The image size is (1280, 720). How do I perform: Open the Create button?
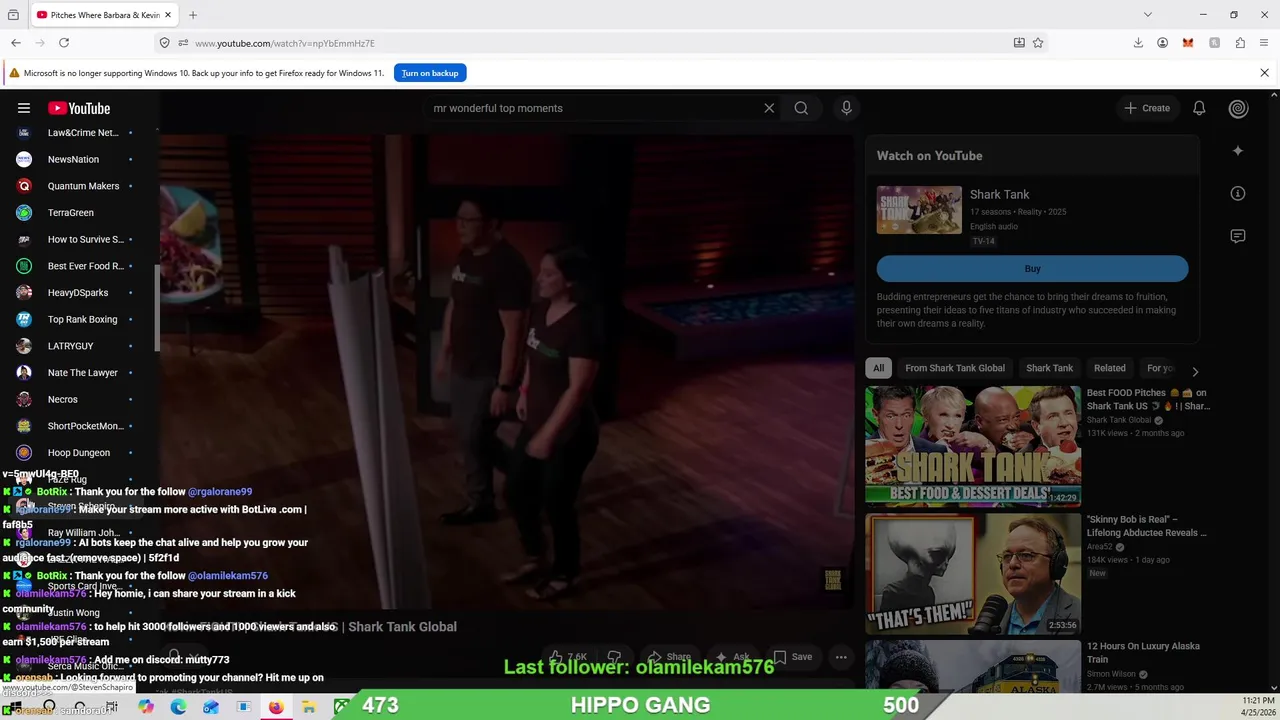click(1146, 108)
